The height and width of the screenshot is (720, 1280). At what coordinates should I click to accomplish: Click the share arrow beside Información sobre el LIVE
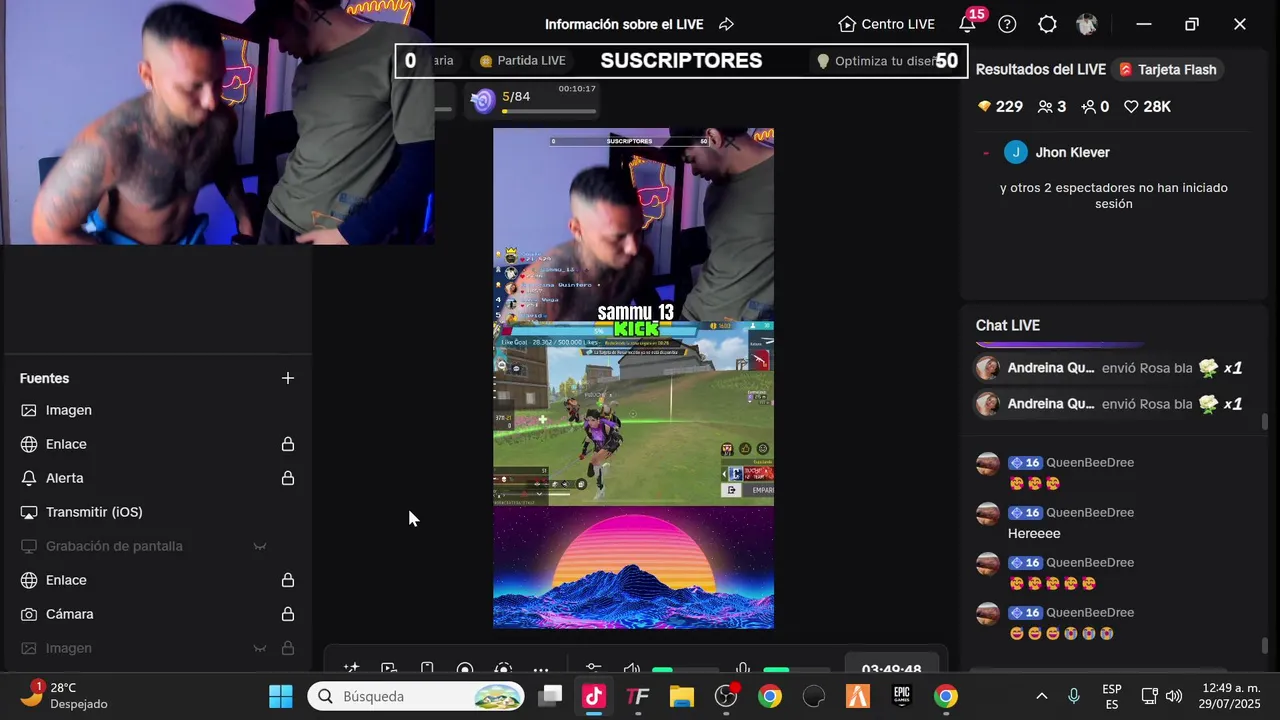tap(727, 24)
